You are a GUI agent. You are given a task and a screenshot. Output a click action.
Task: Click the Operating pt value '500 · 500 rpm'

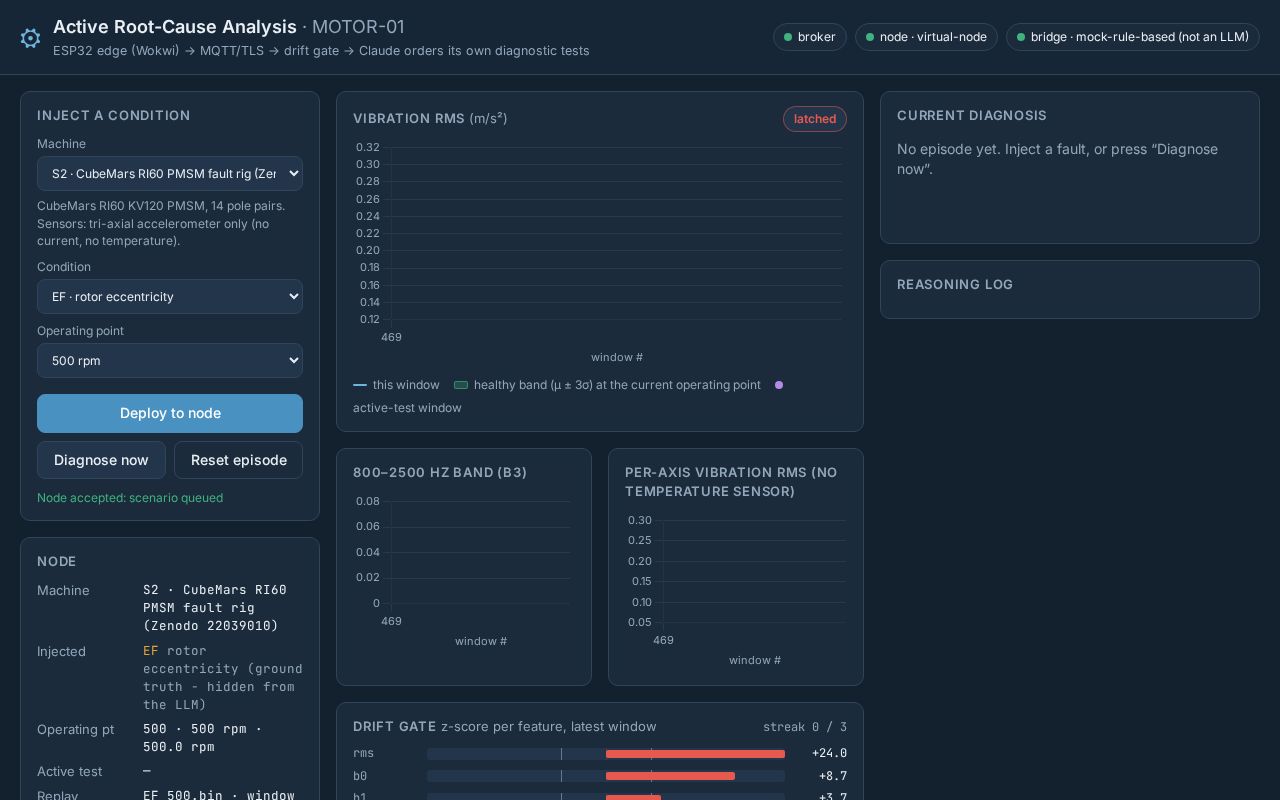(202, 738)
